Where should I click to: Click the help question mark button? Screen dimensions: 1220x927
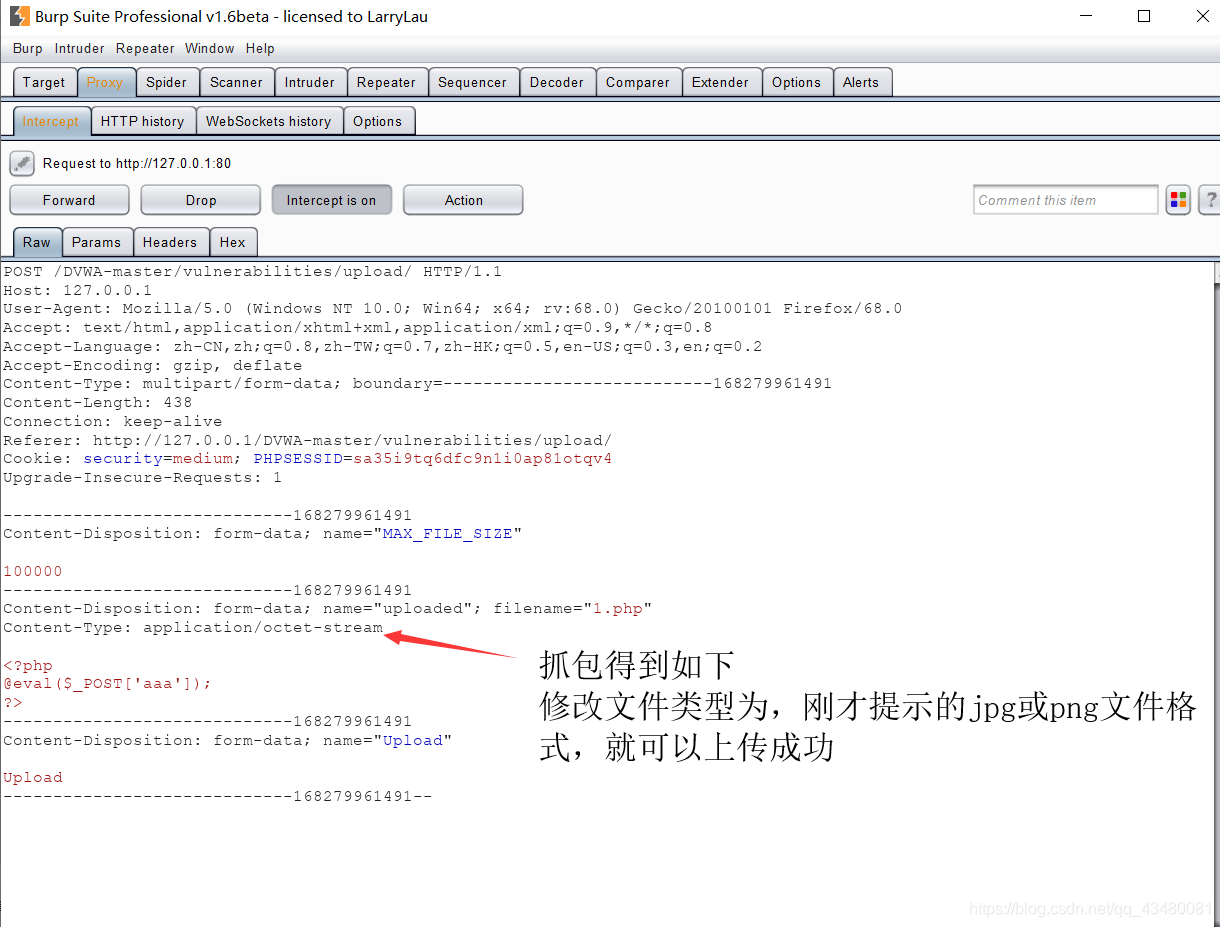click(x=1210, y=200)
